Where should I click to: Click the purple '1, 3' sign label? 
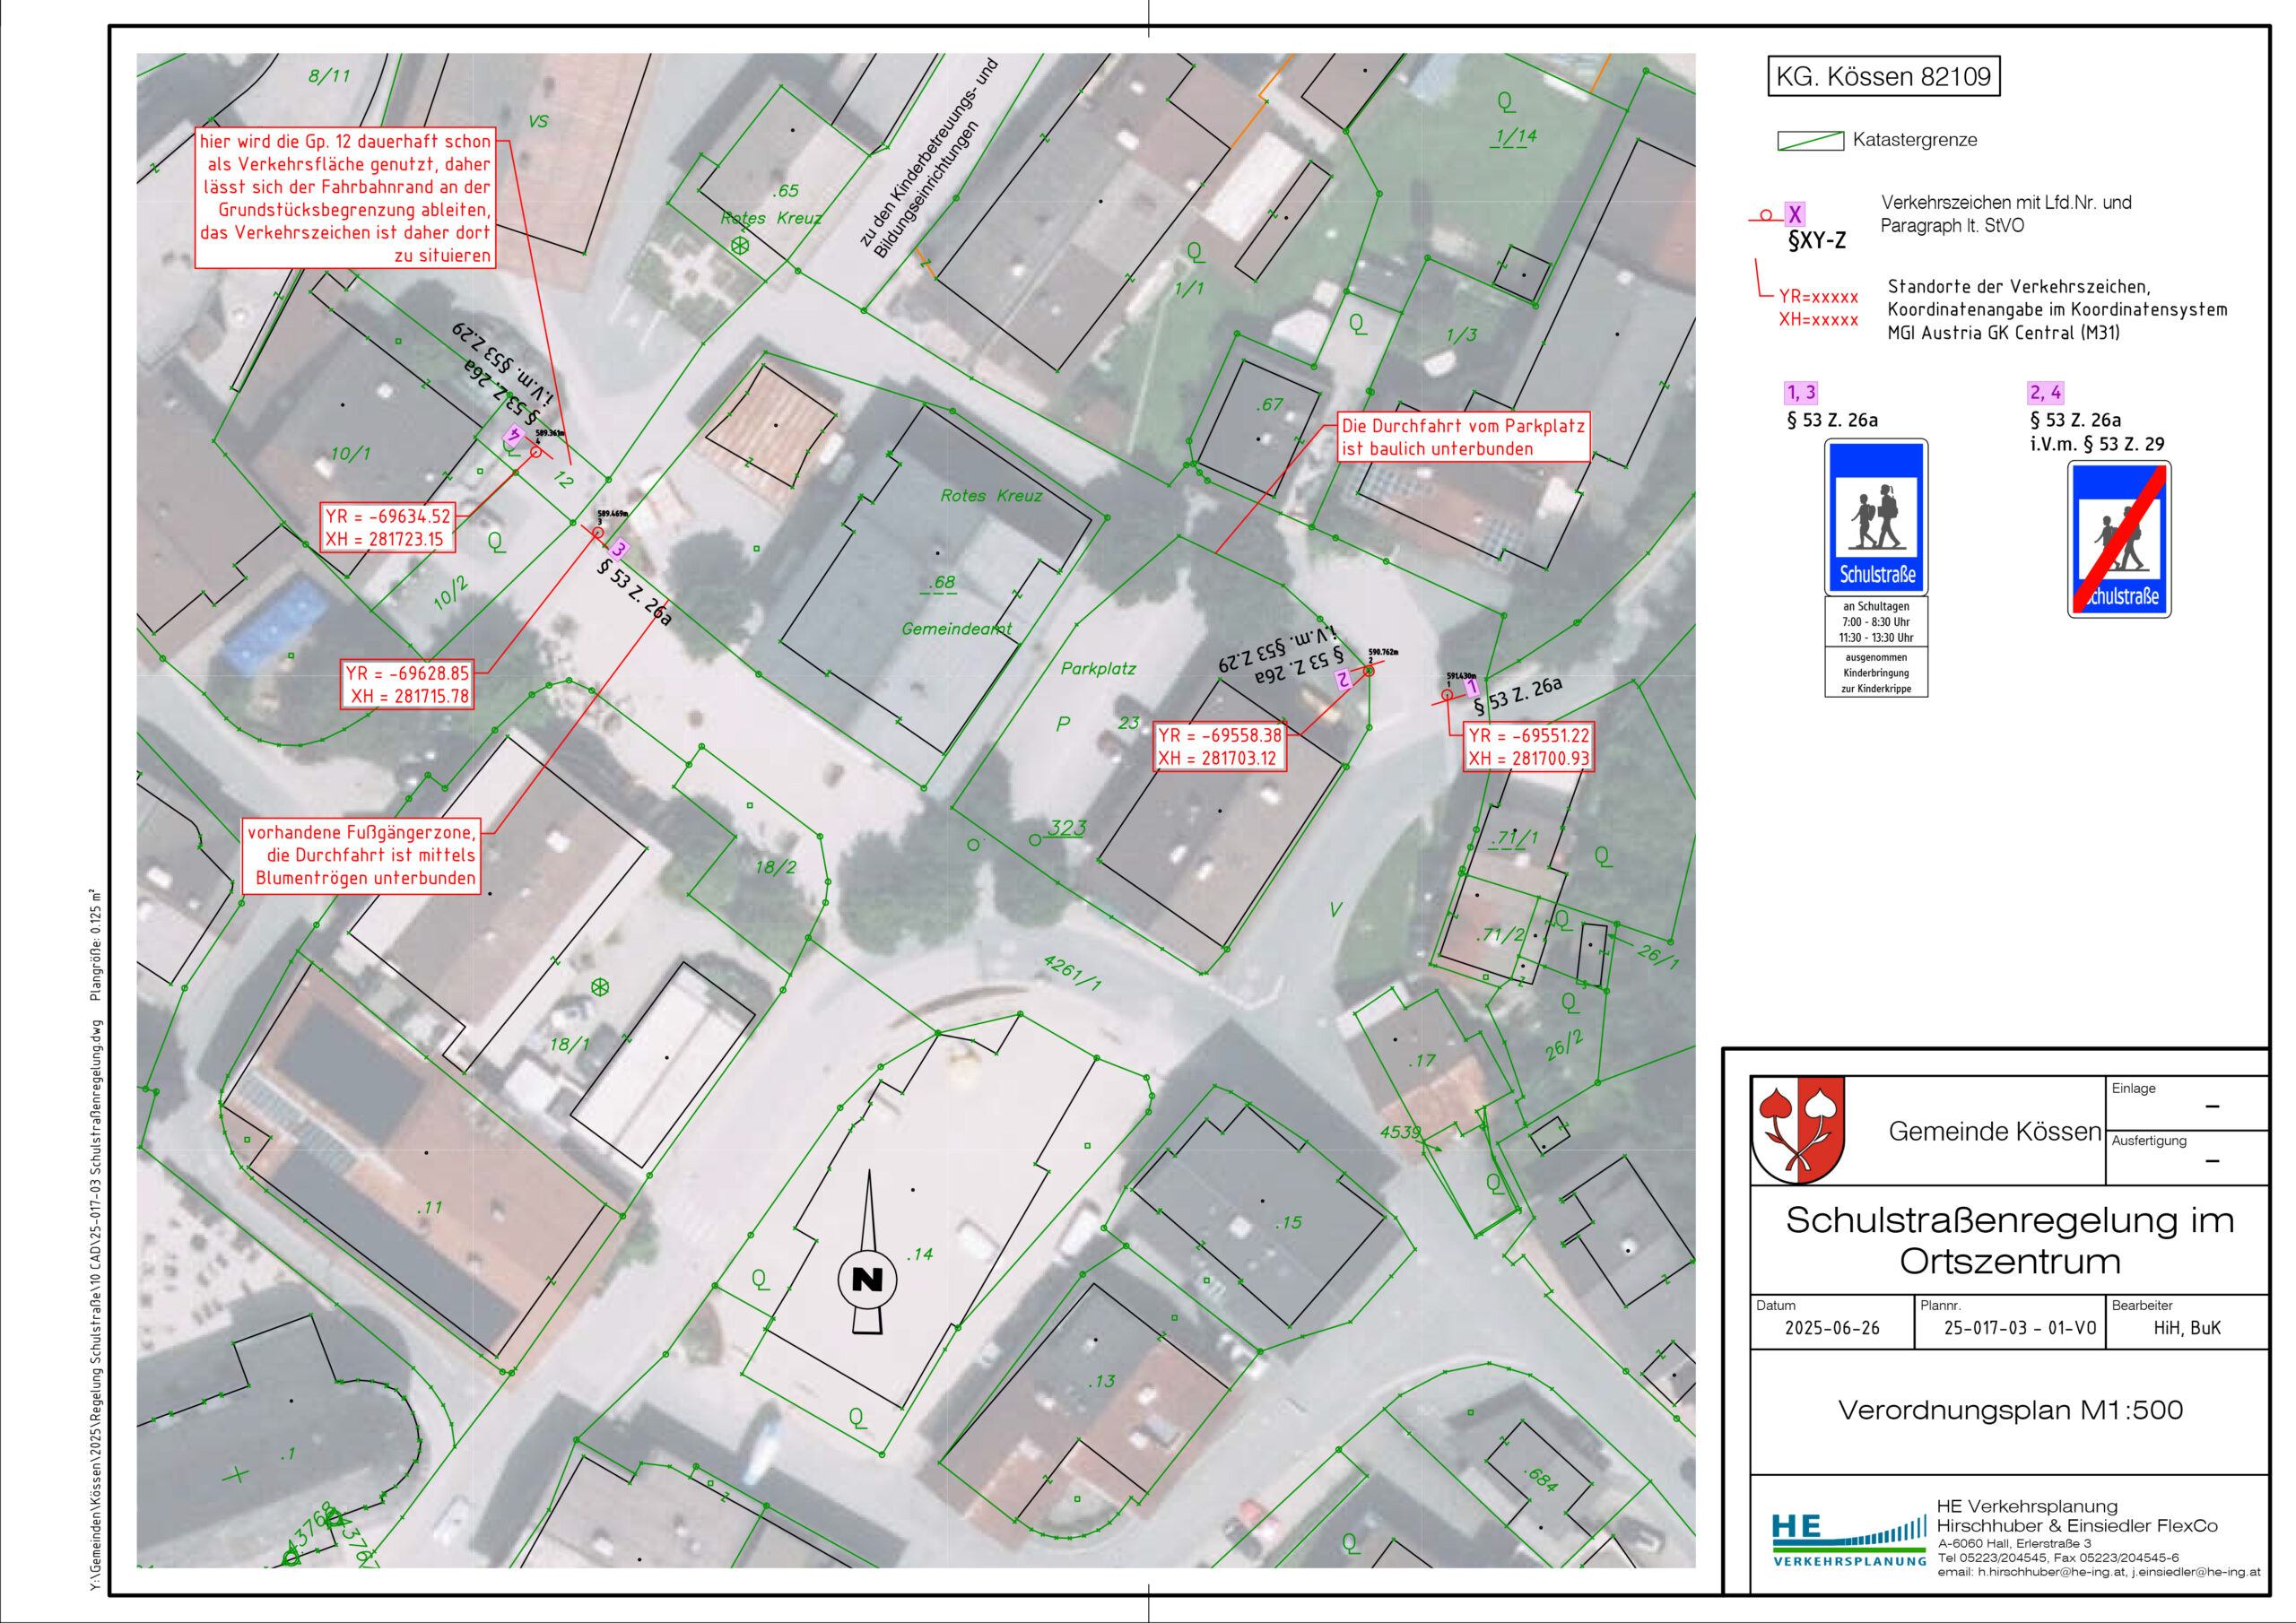(x=1801, y=393)
